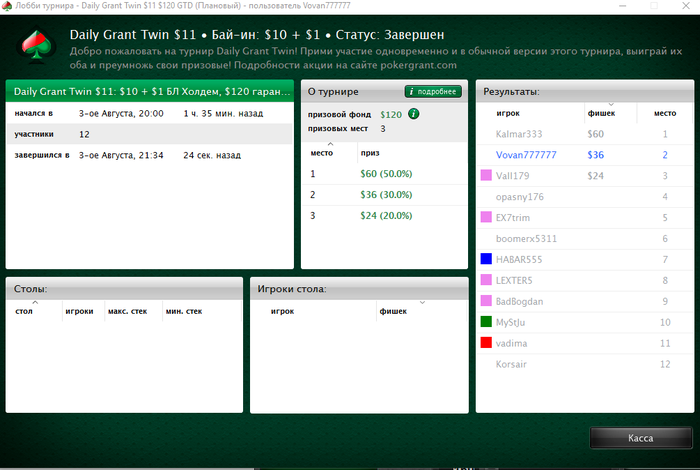
Task: Click Vall179's $24 winnings cell
Action: tap(596, 176)
